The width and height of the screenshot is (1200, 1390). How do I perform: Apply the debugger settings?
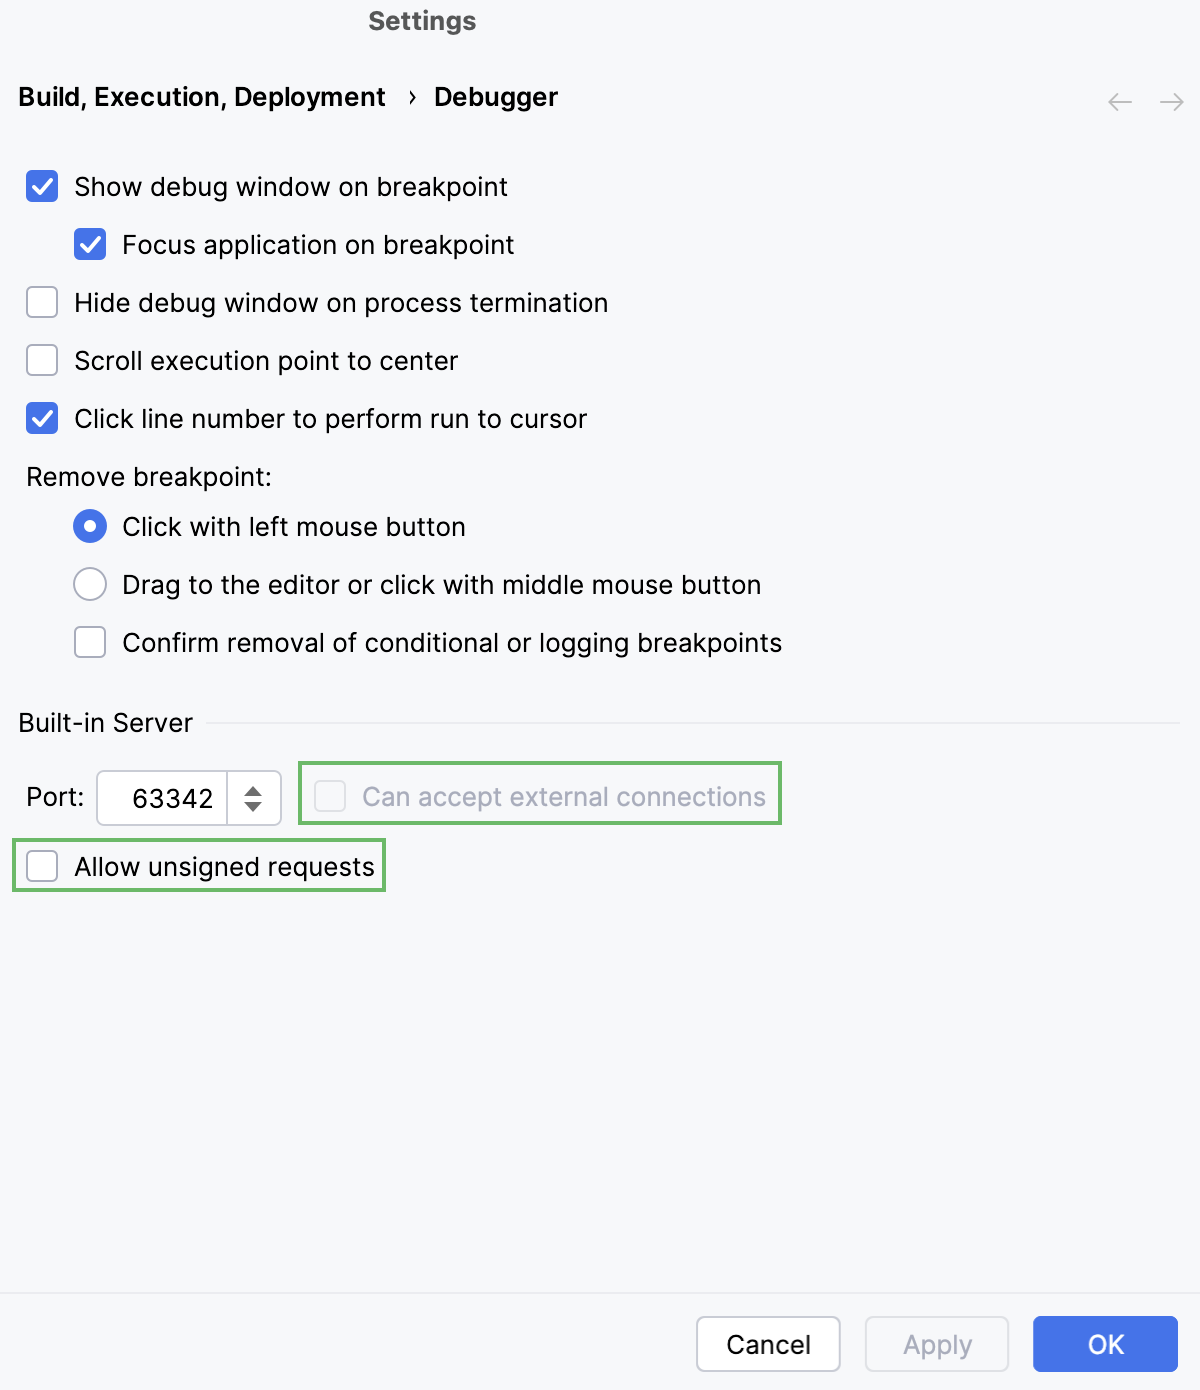936,1344
